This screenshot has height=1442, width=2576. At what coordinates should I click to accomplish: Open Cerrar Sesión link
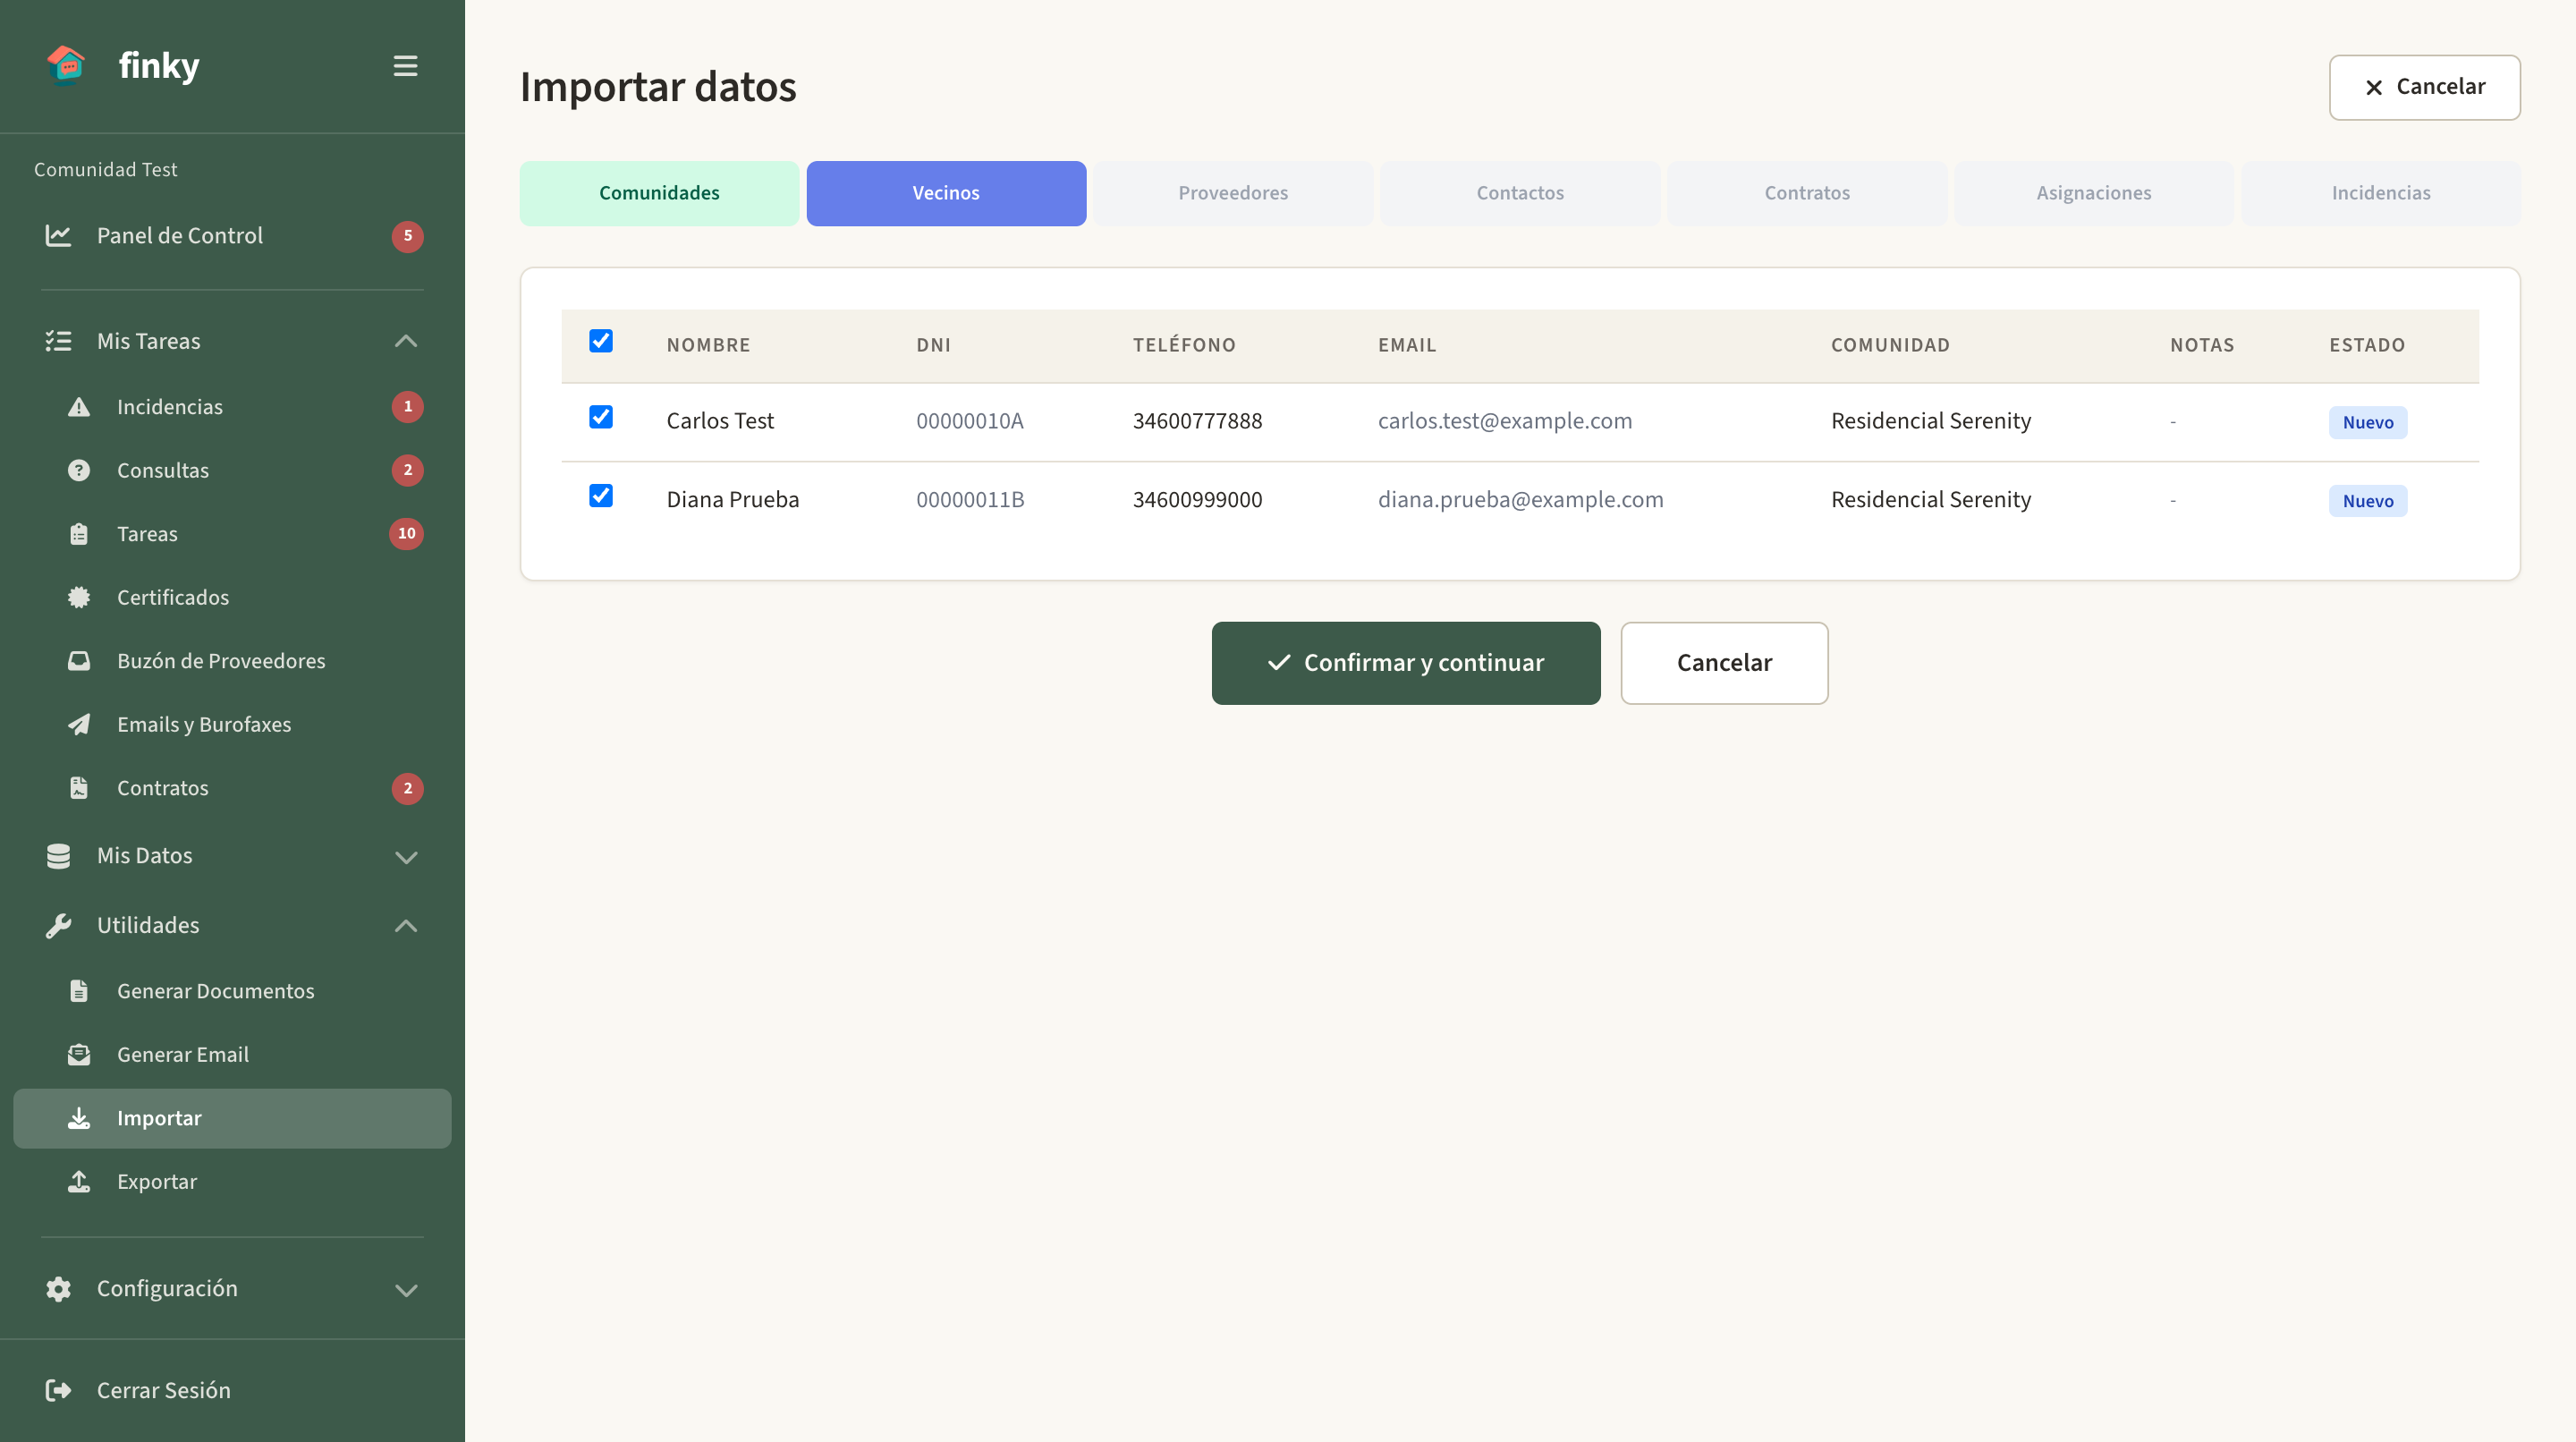click(x=232, y=1391)
